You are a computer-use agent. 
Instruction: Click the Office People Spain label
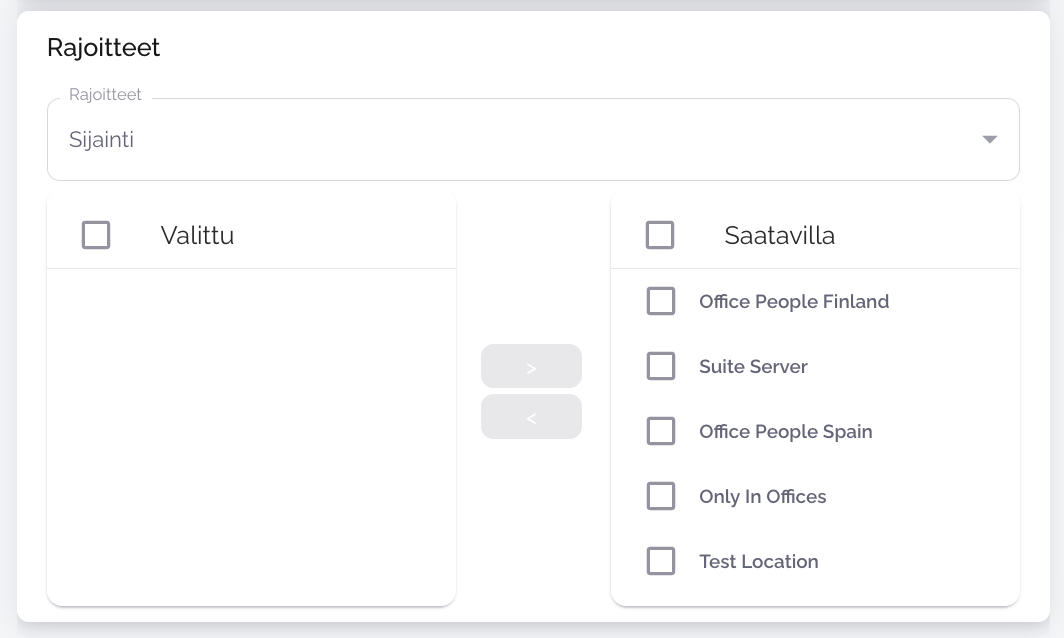[786, 431]
